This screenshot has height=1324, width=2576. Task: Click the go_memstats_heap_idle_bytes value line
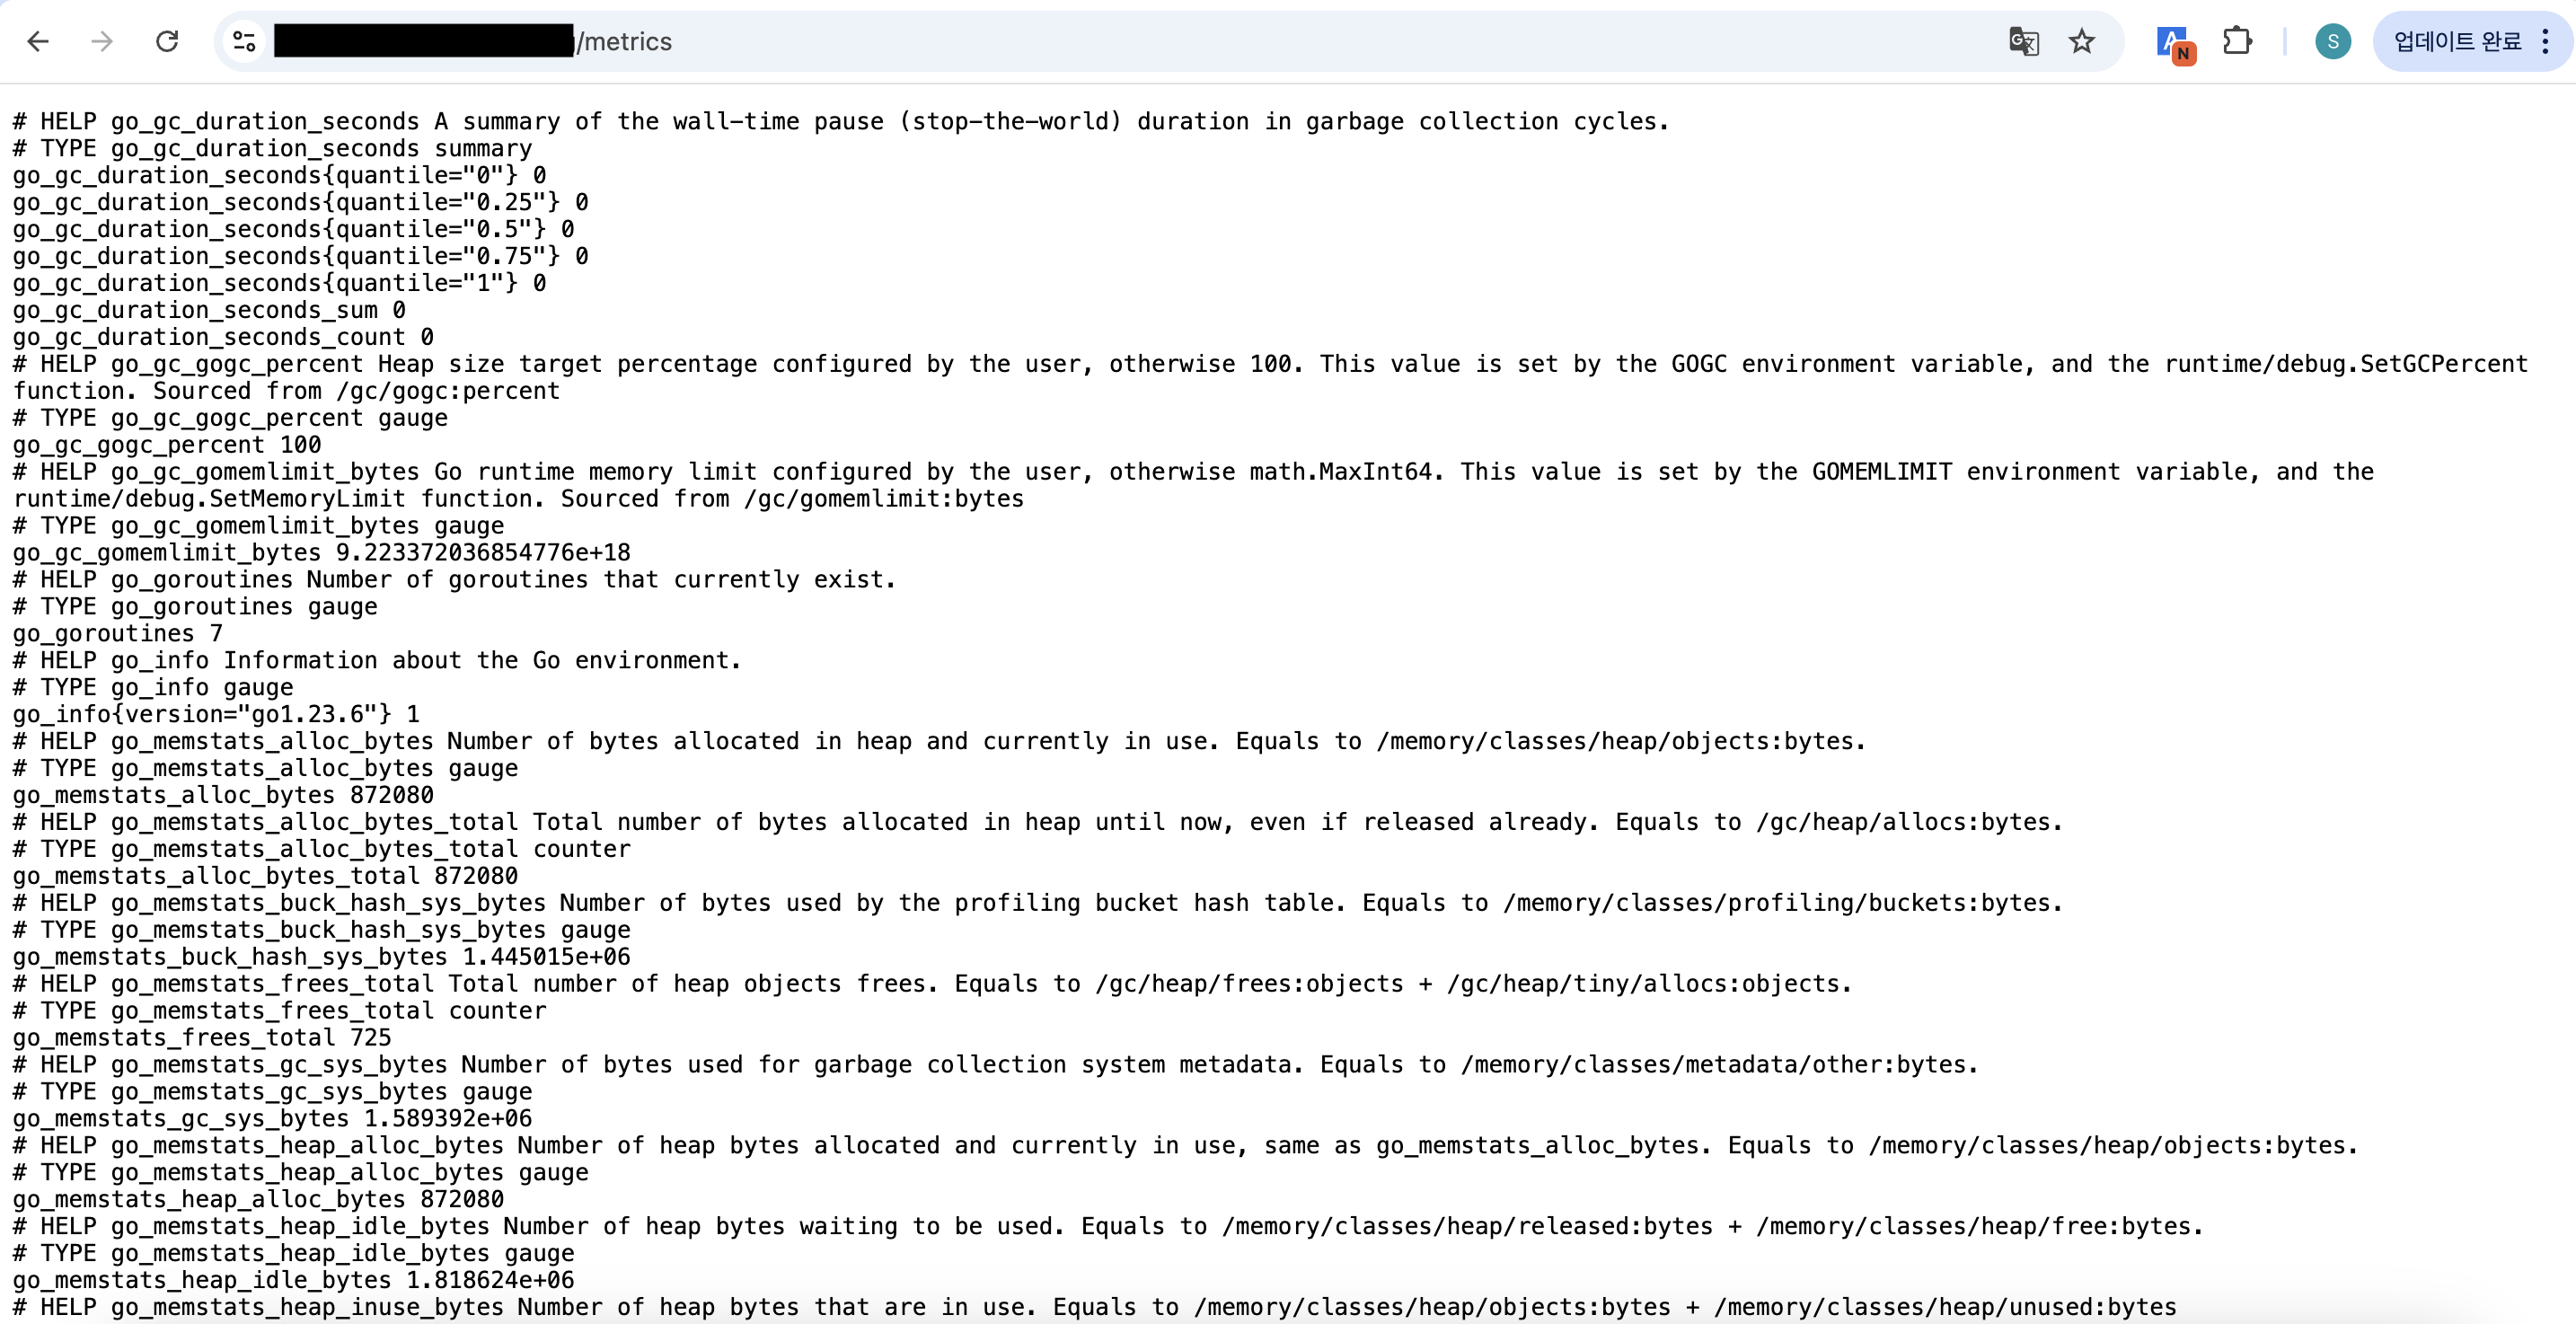click(293, 1281)
